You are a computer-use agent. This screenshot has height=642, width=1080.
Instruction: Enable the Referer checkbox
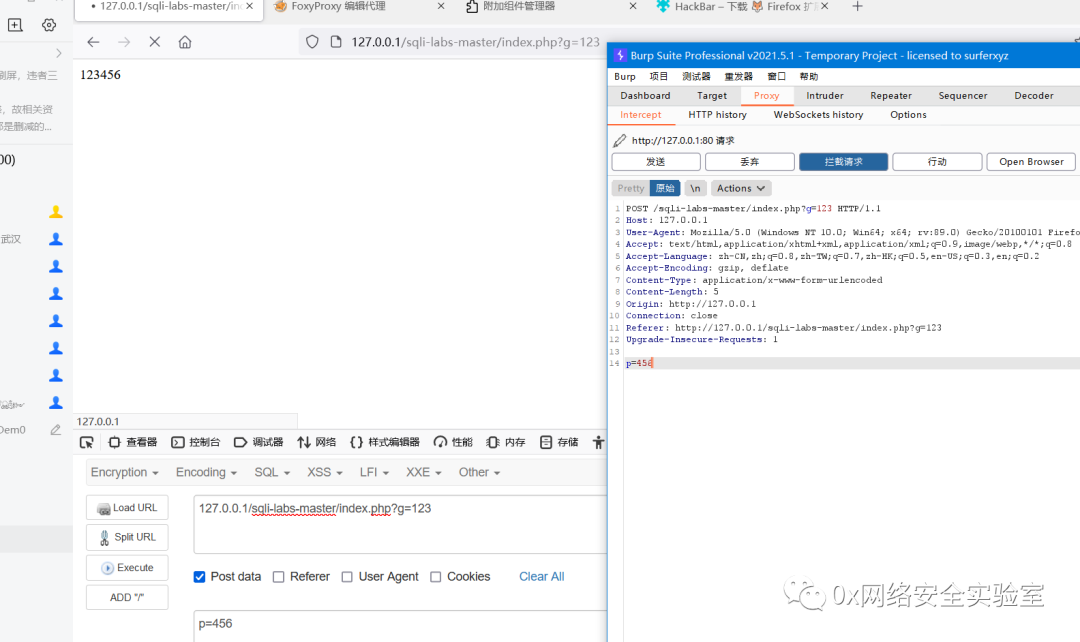click(278, 577)
